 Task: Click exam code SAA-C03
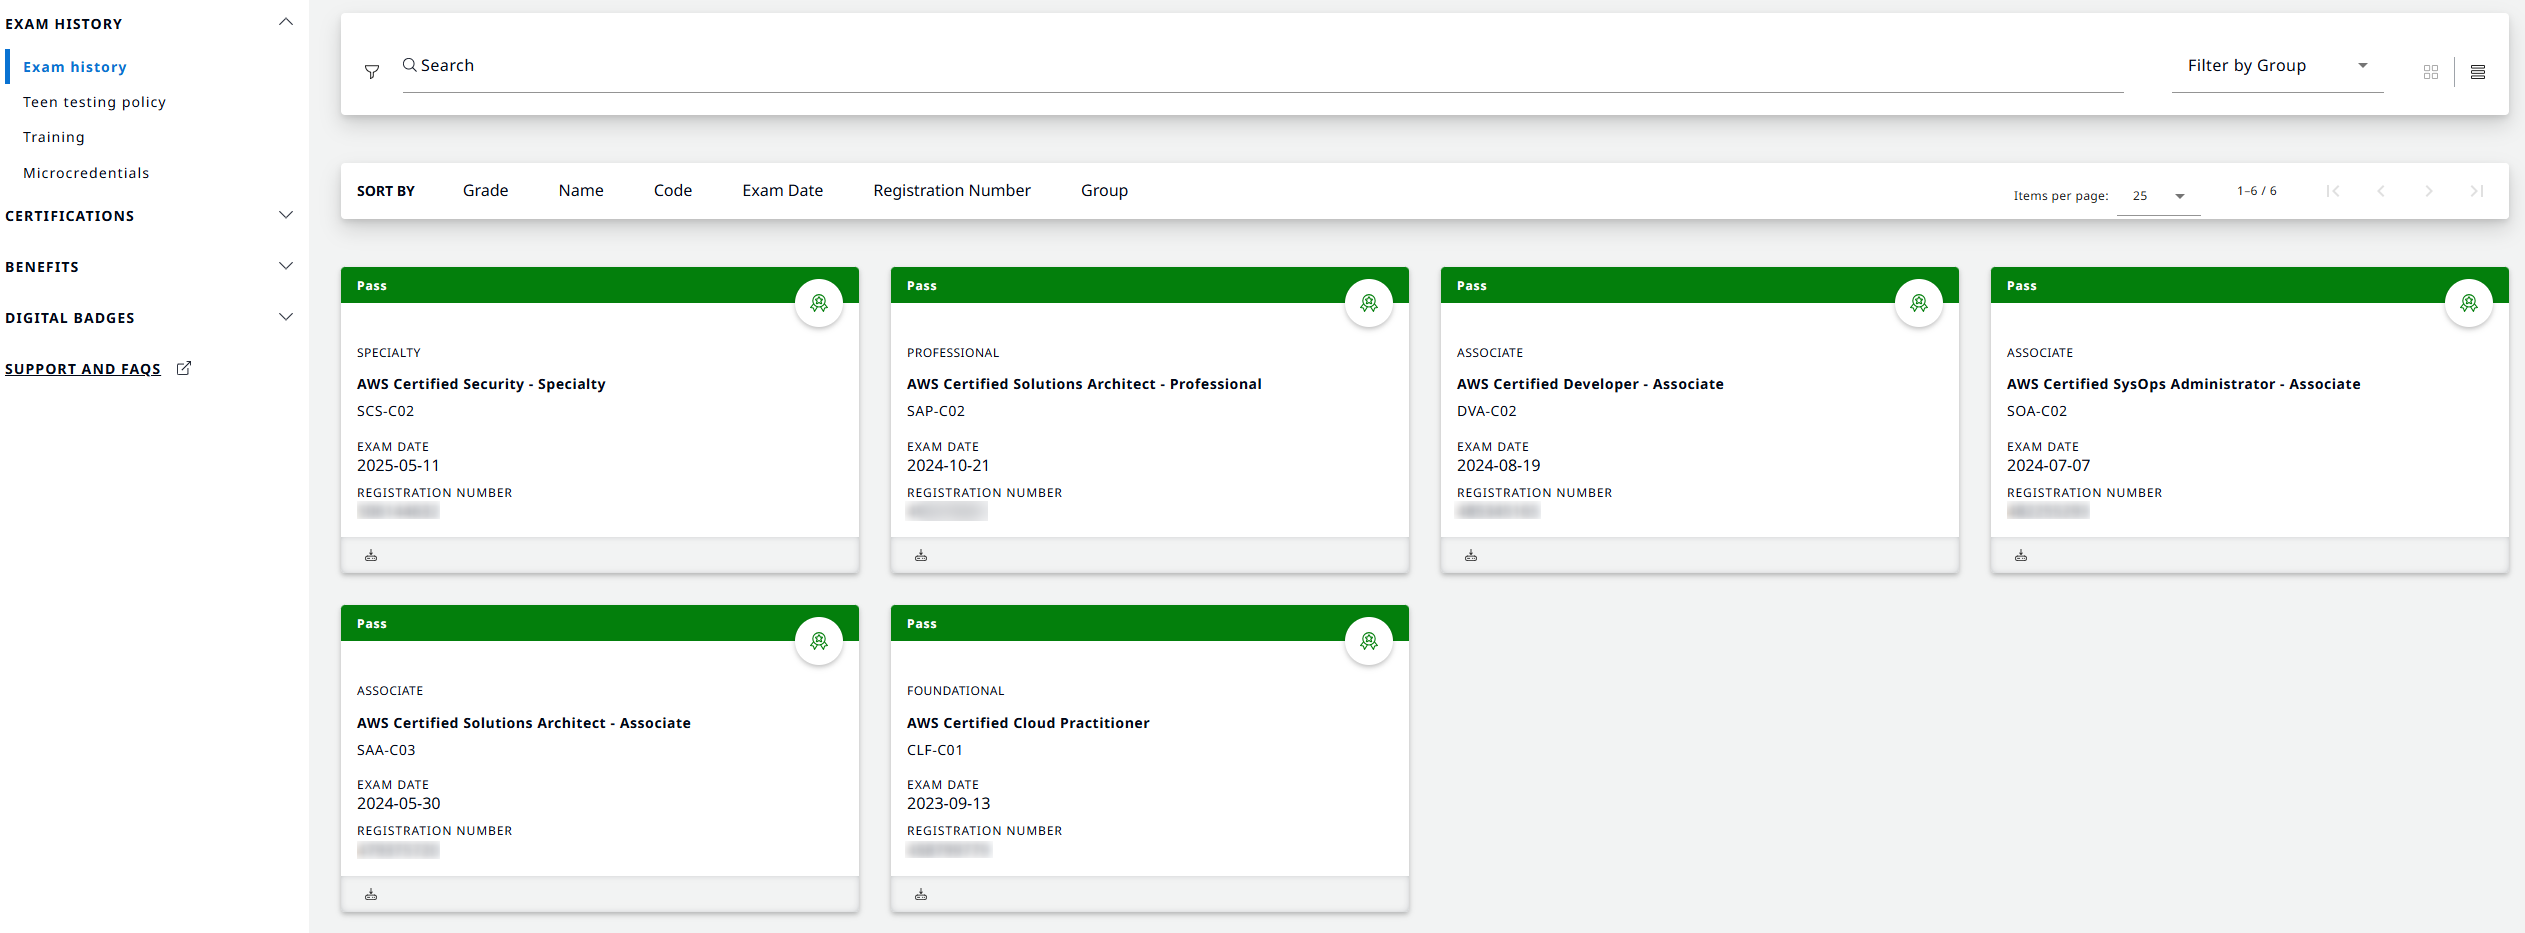pos(386,750)
